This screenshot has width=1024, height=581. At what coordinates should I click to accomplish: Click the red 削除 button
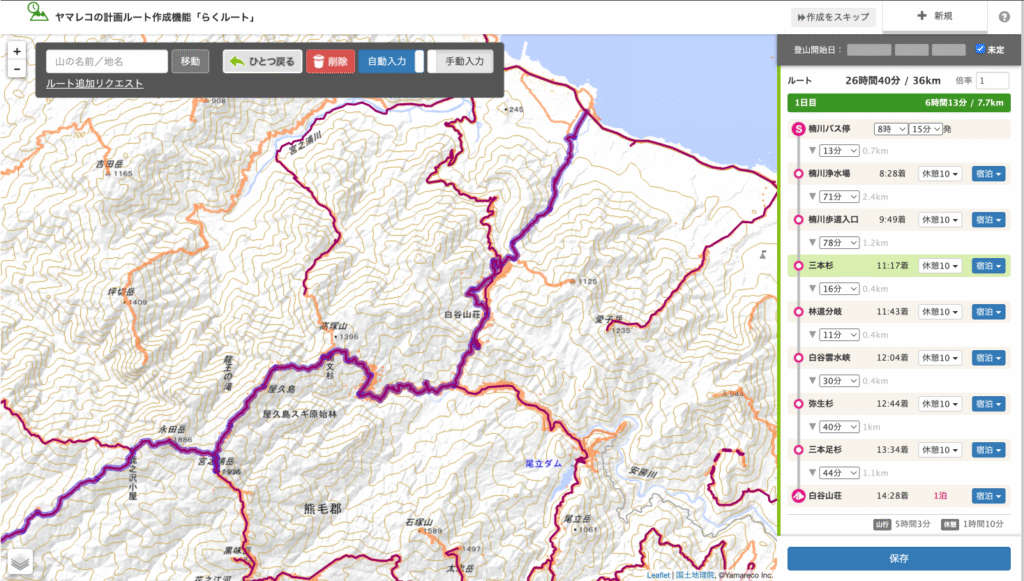(330, 61)
